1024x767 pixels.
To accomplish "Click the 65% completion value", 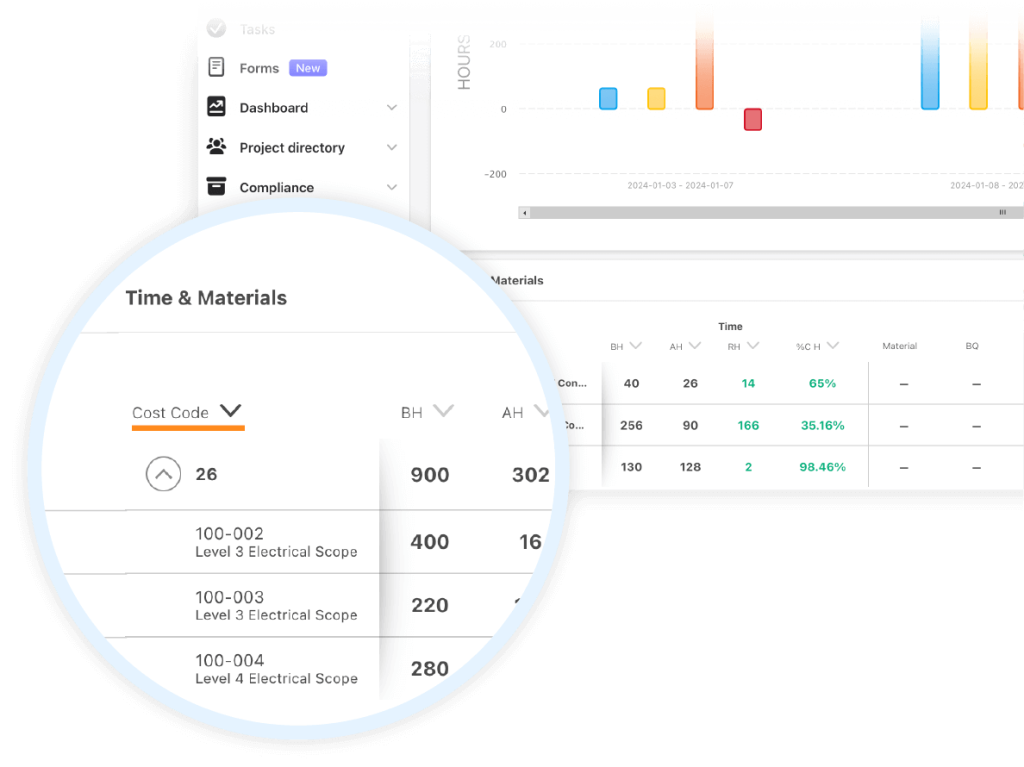I will click(x=822, y=384).
